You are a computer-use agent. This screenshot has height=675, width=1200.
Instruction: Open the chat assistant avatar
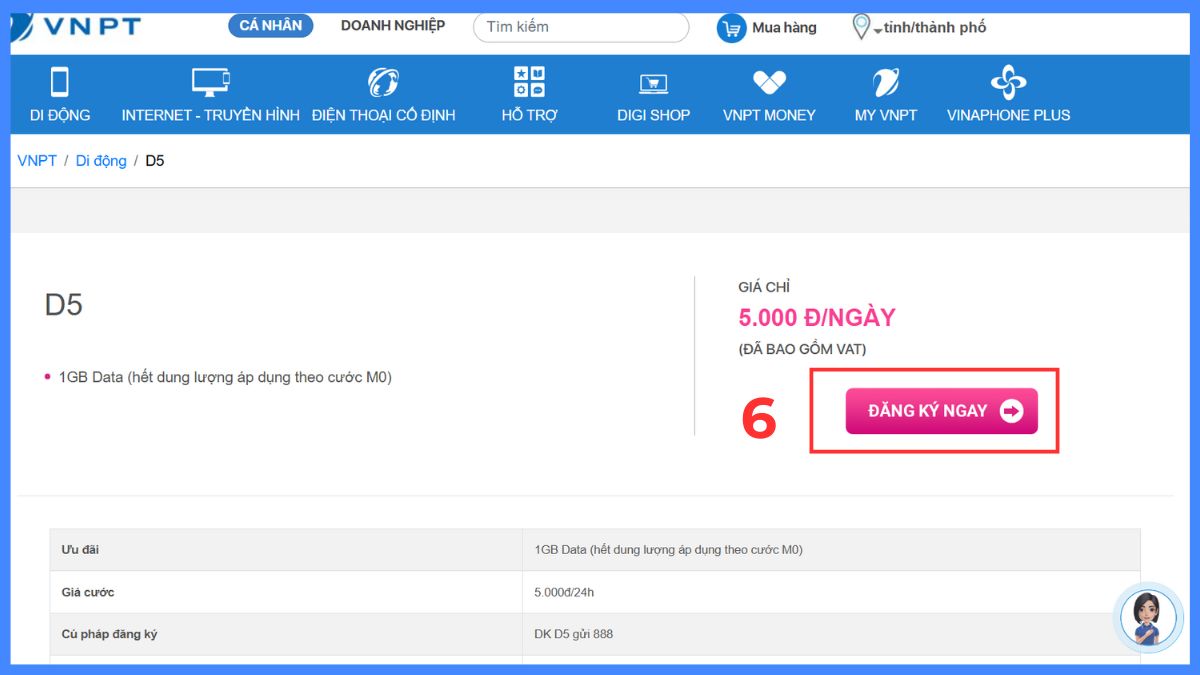pos(1148,618)
